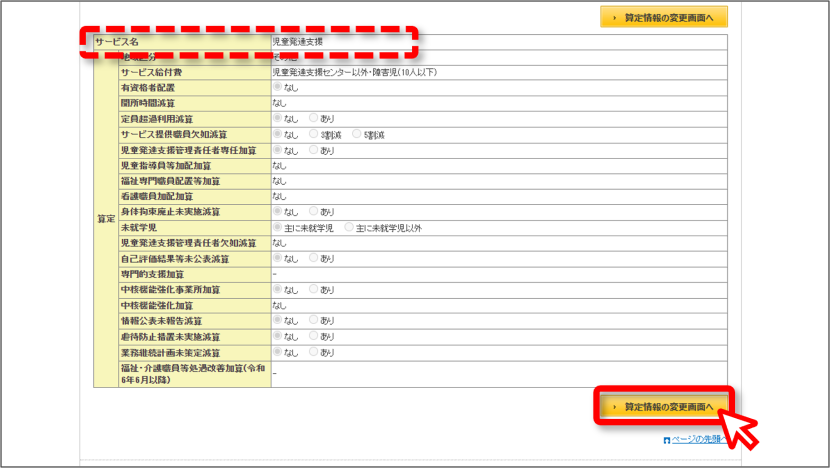The height and width of the screenshot is (468, 830).
Task: Click the page-top icon beside ページの先頭へ
Action: point(667,440)
